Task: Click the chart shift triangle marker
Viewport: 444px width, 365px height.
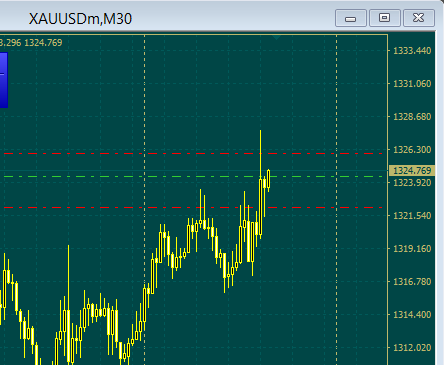Action: [276, 38]
